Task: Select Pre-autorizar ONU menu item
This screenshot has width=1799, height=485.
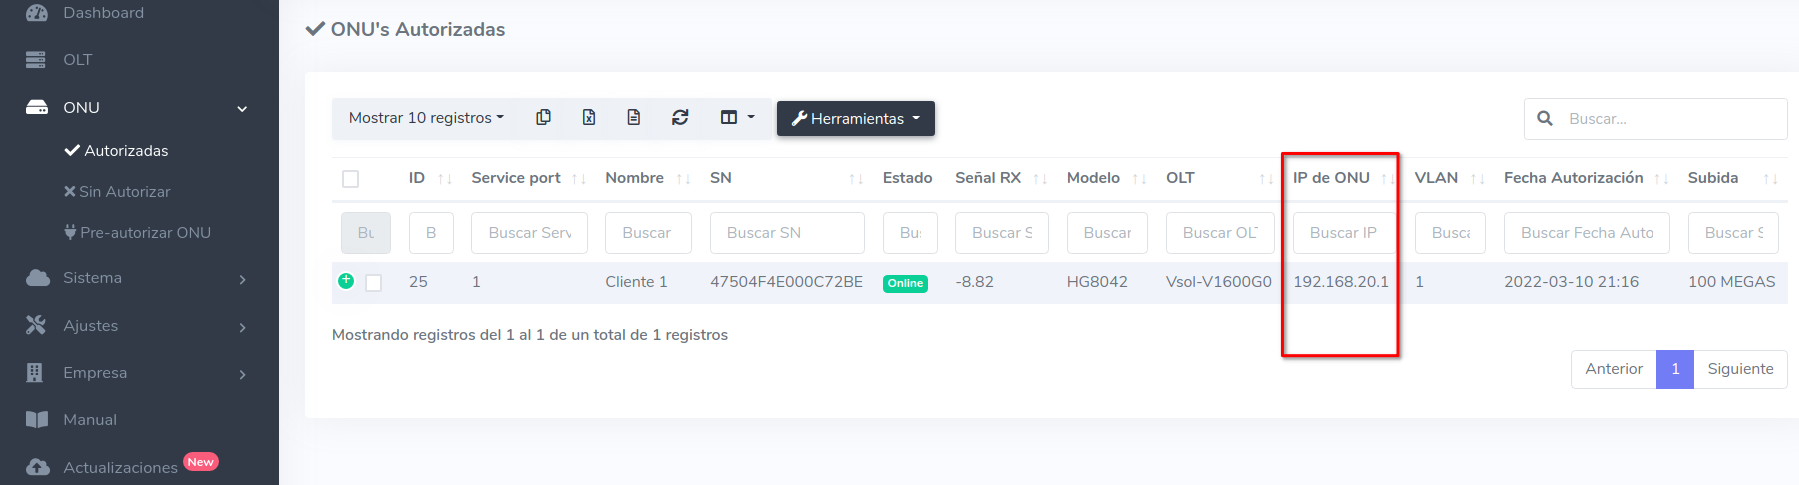Action: pos(145,233)
